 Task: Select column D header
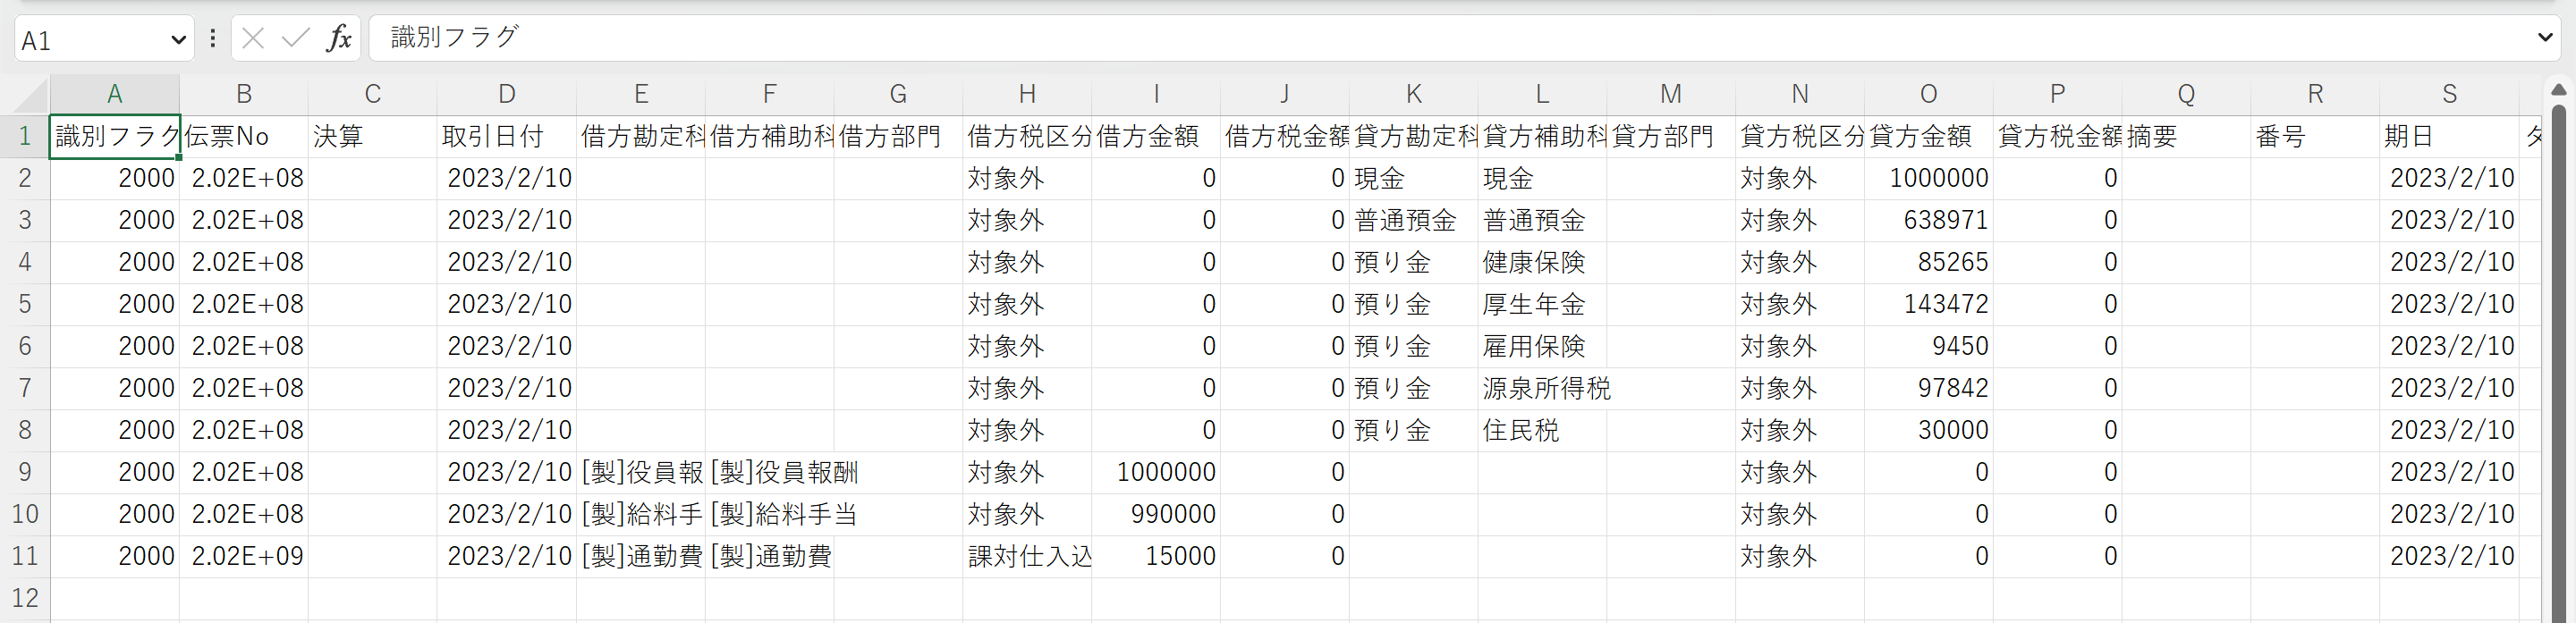[506, 94]
